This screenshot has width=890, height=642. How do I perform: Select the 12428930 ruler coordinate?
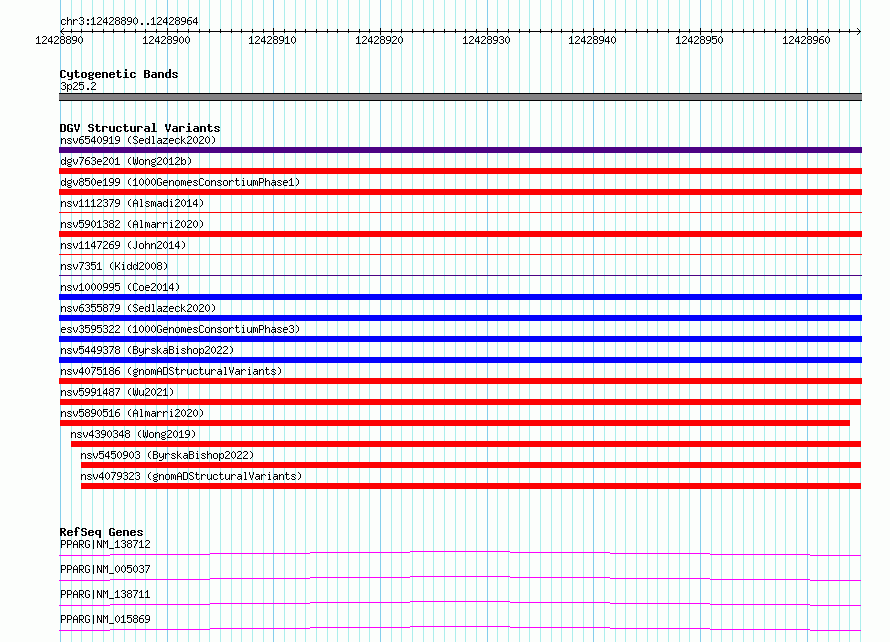(486, 40)
